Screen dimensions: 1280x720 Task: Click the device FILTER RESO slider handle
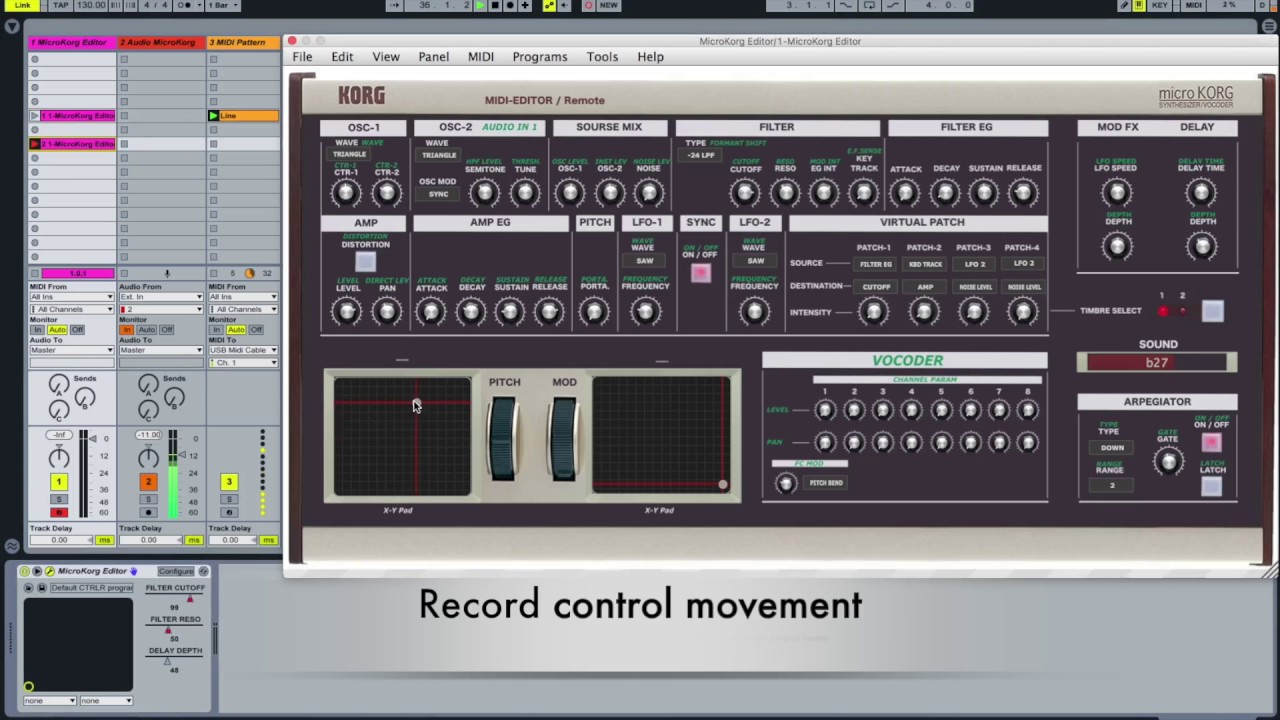click(168, 631)
